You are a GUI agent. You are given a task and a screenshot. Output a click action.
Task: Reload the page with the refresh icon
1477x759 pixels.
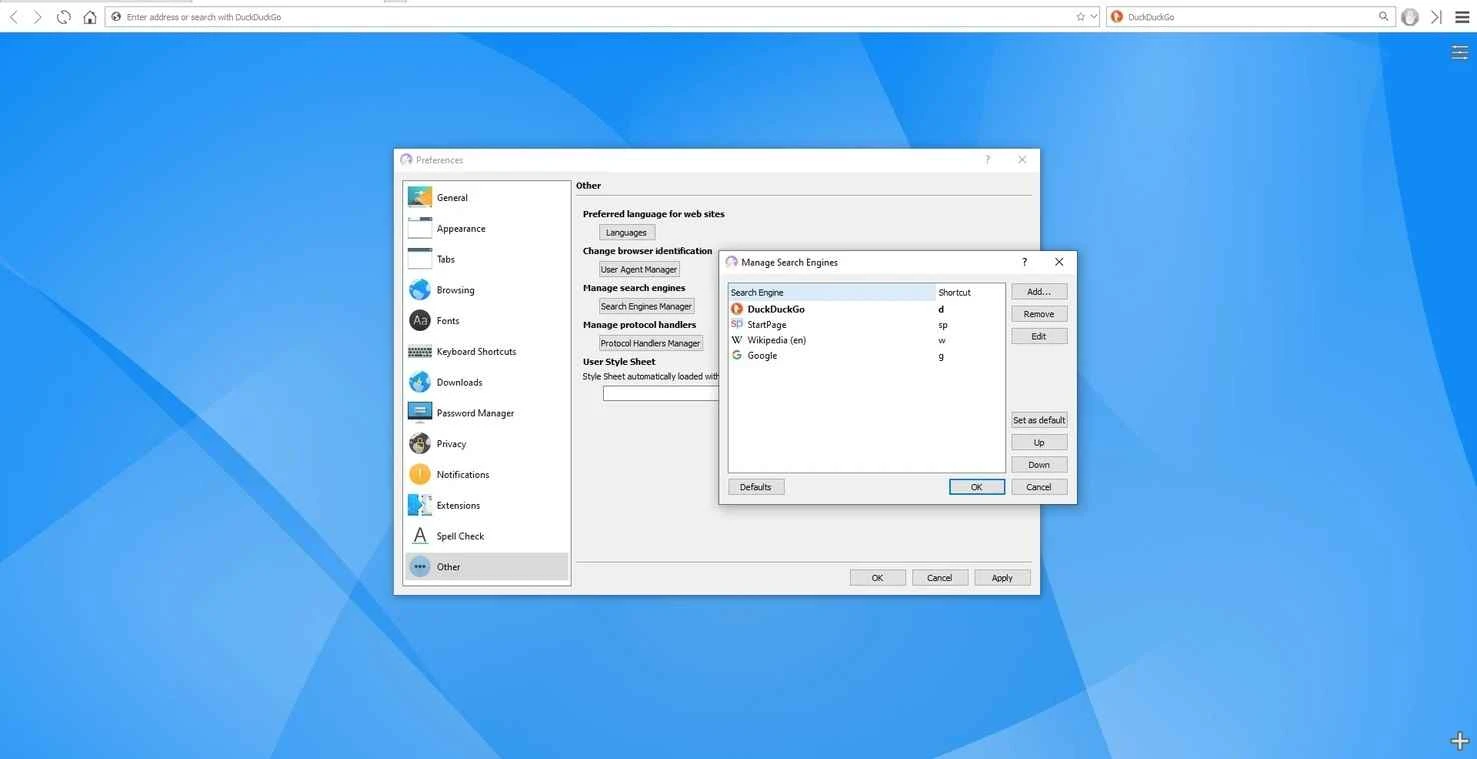[64, 17]
